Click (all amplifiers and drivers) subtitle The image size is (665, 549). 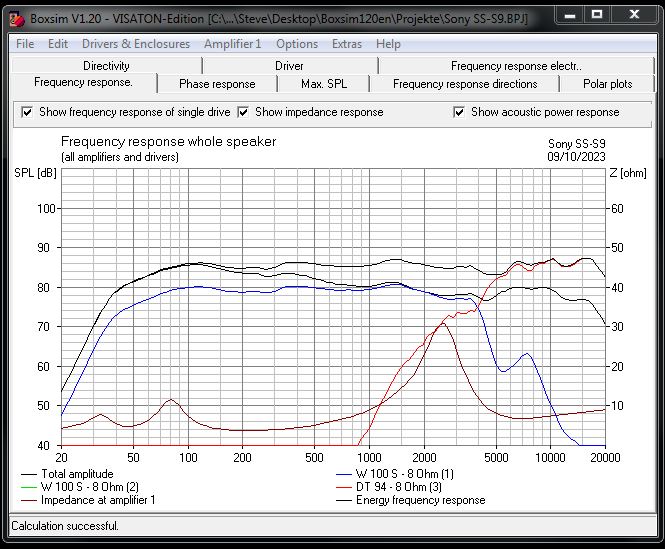click(120, 157)
